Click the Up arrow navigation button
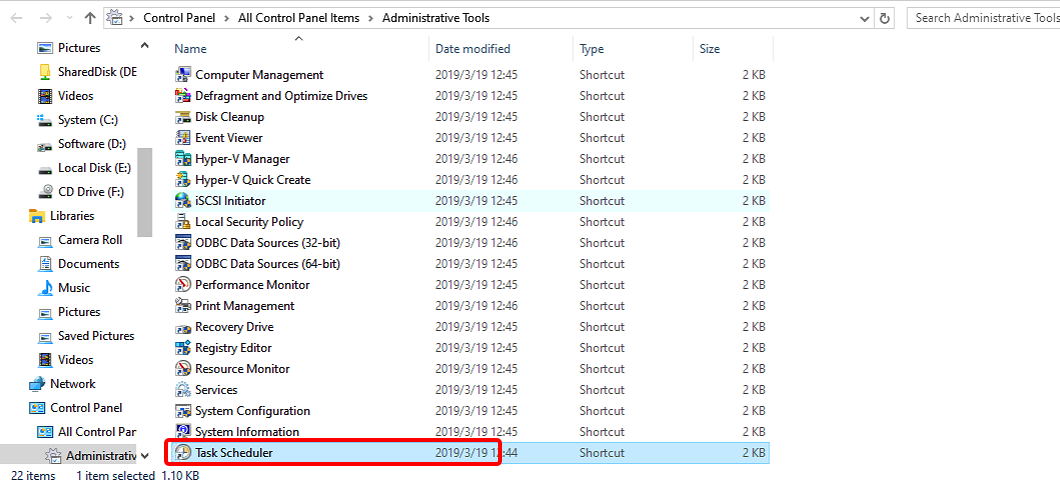 tap(90, 18)
